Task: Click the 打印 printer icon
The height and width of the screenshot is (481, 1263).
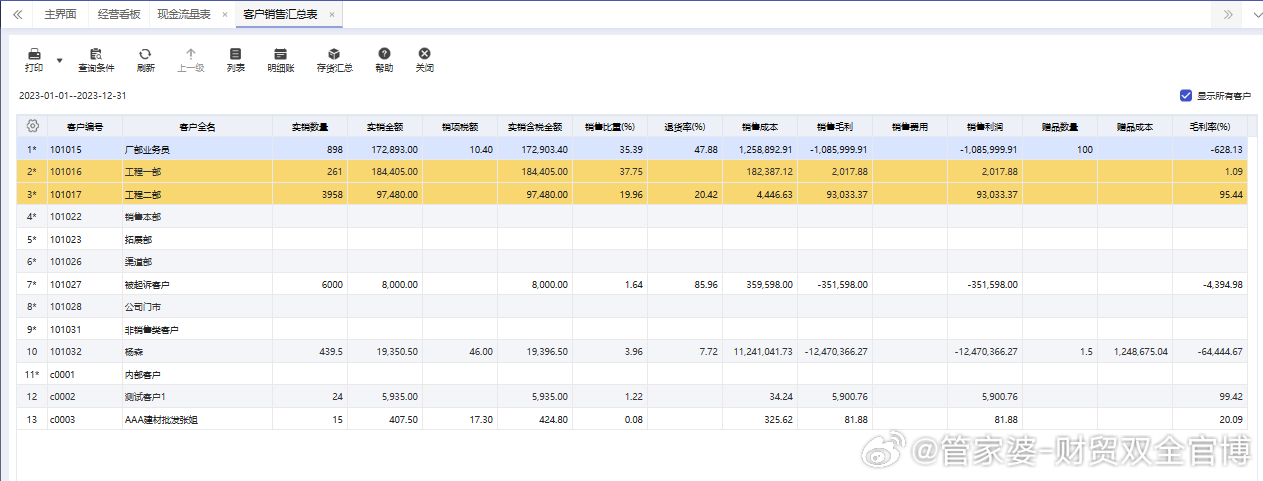Action: (x=34, y=54)
